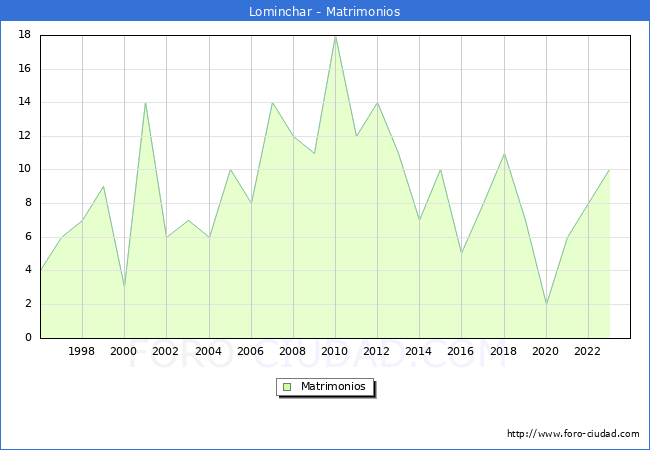The height and width of the screenshot is (450, 650).
Task: Click the green Matrimonios legend swatch
Action: 286,386
